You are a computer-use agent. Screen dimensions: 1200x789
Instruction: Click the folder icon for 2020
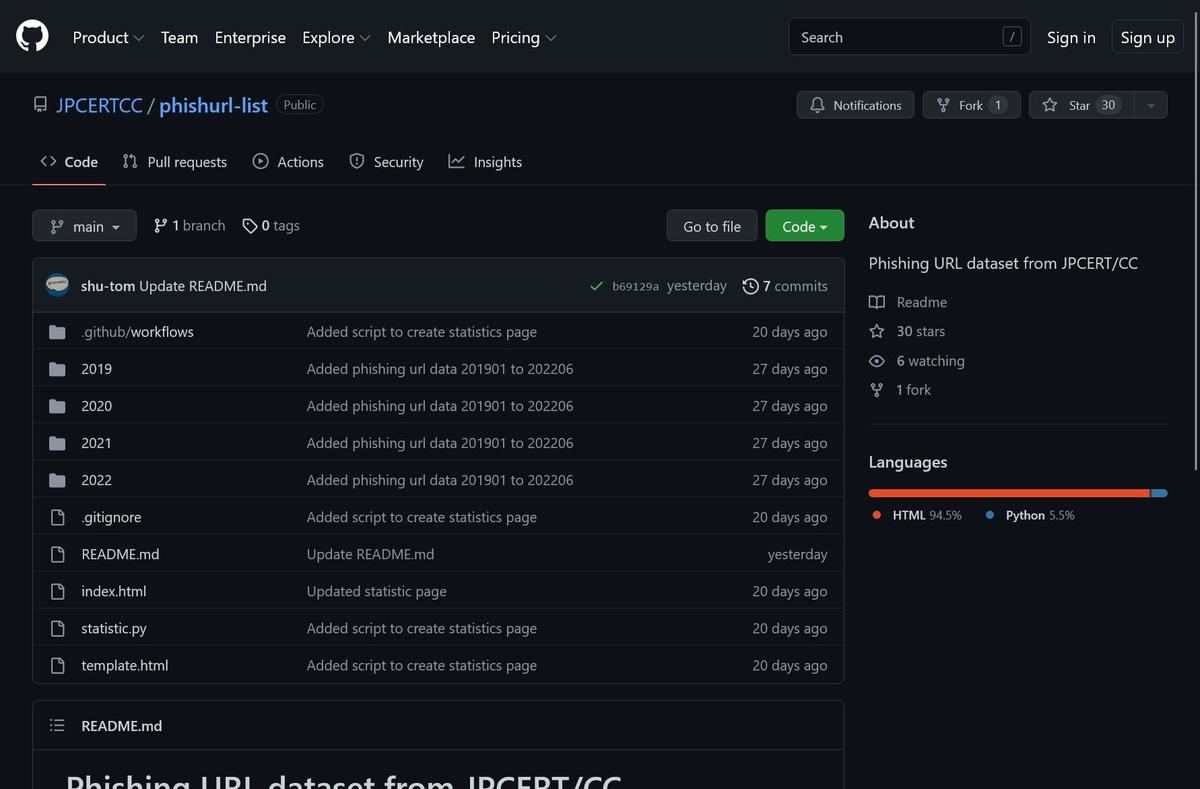pos(57,406)
